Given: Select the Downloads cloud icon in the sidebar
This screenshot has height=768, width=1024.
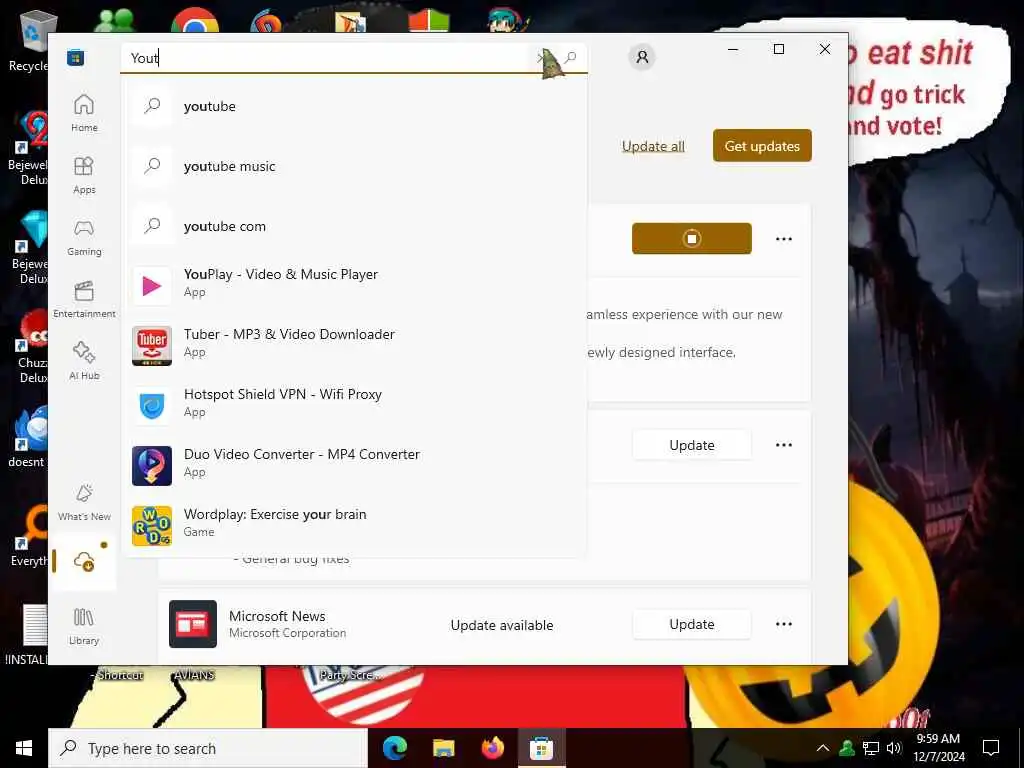Looking at the screenshot, I should point(84,561).
